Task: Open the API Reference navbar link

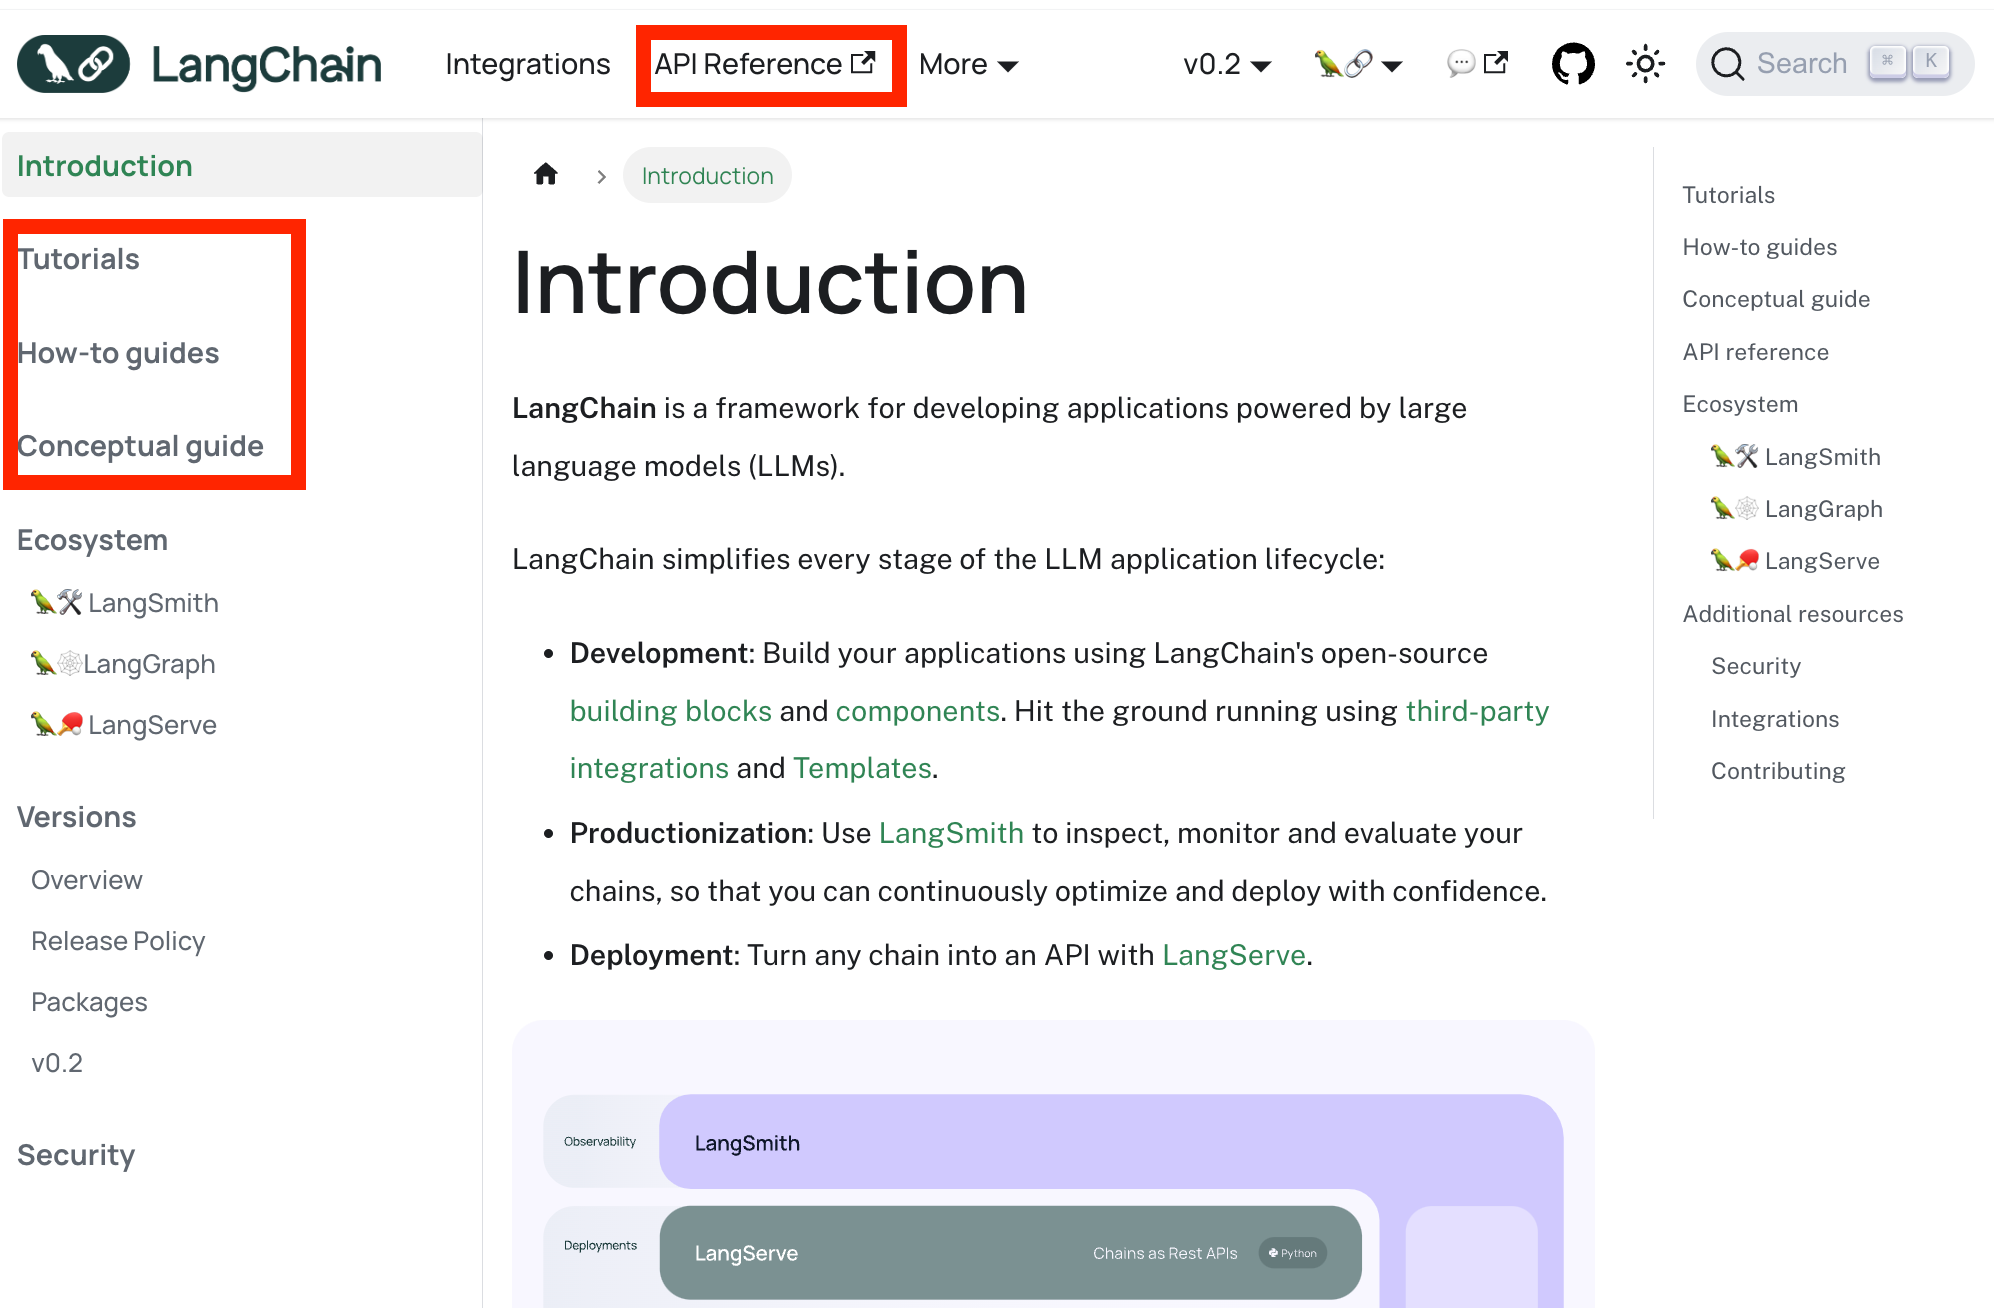Action: pos(765,64)
